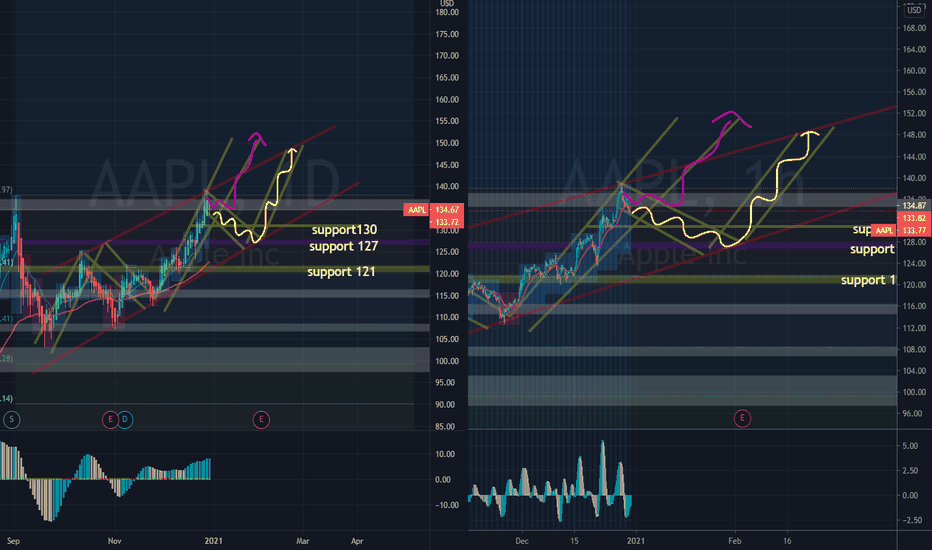This screenshot has height=550, width=932.
Task: Click the S split marker on left chart
Action: click(11, 420)
